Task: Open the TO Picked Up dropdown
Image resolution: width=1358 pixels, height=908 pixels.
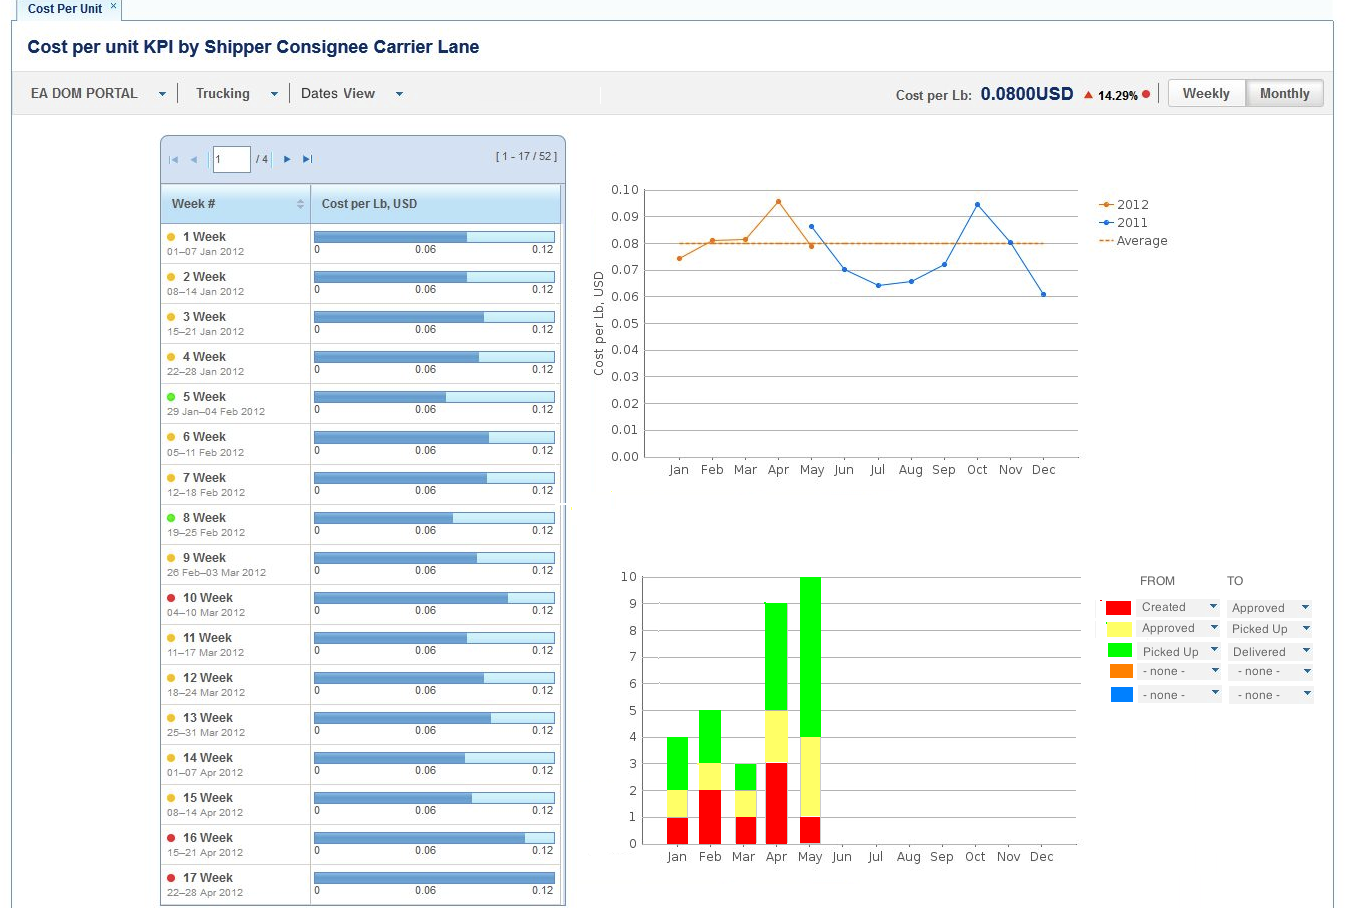Action: 1270,629
